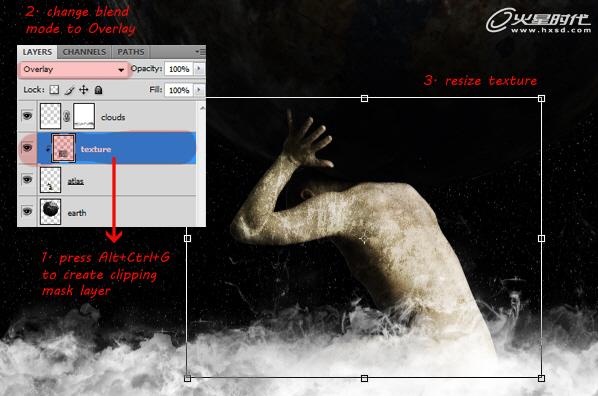Open the Overlay blend mode dropdown
Image resolution: width=598 pixels, height=396 pixels.
point(74,69)
